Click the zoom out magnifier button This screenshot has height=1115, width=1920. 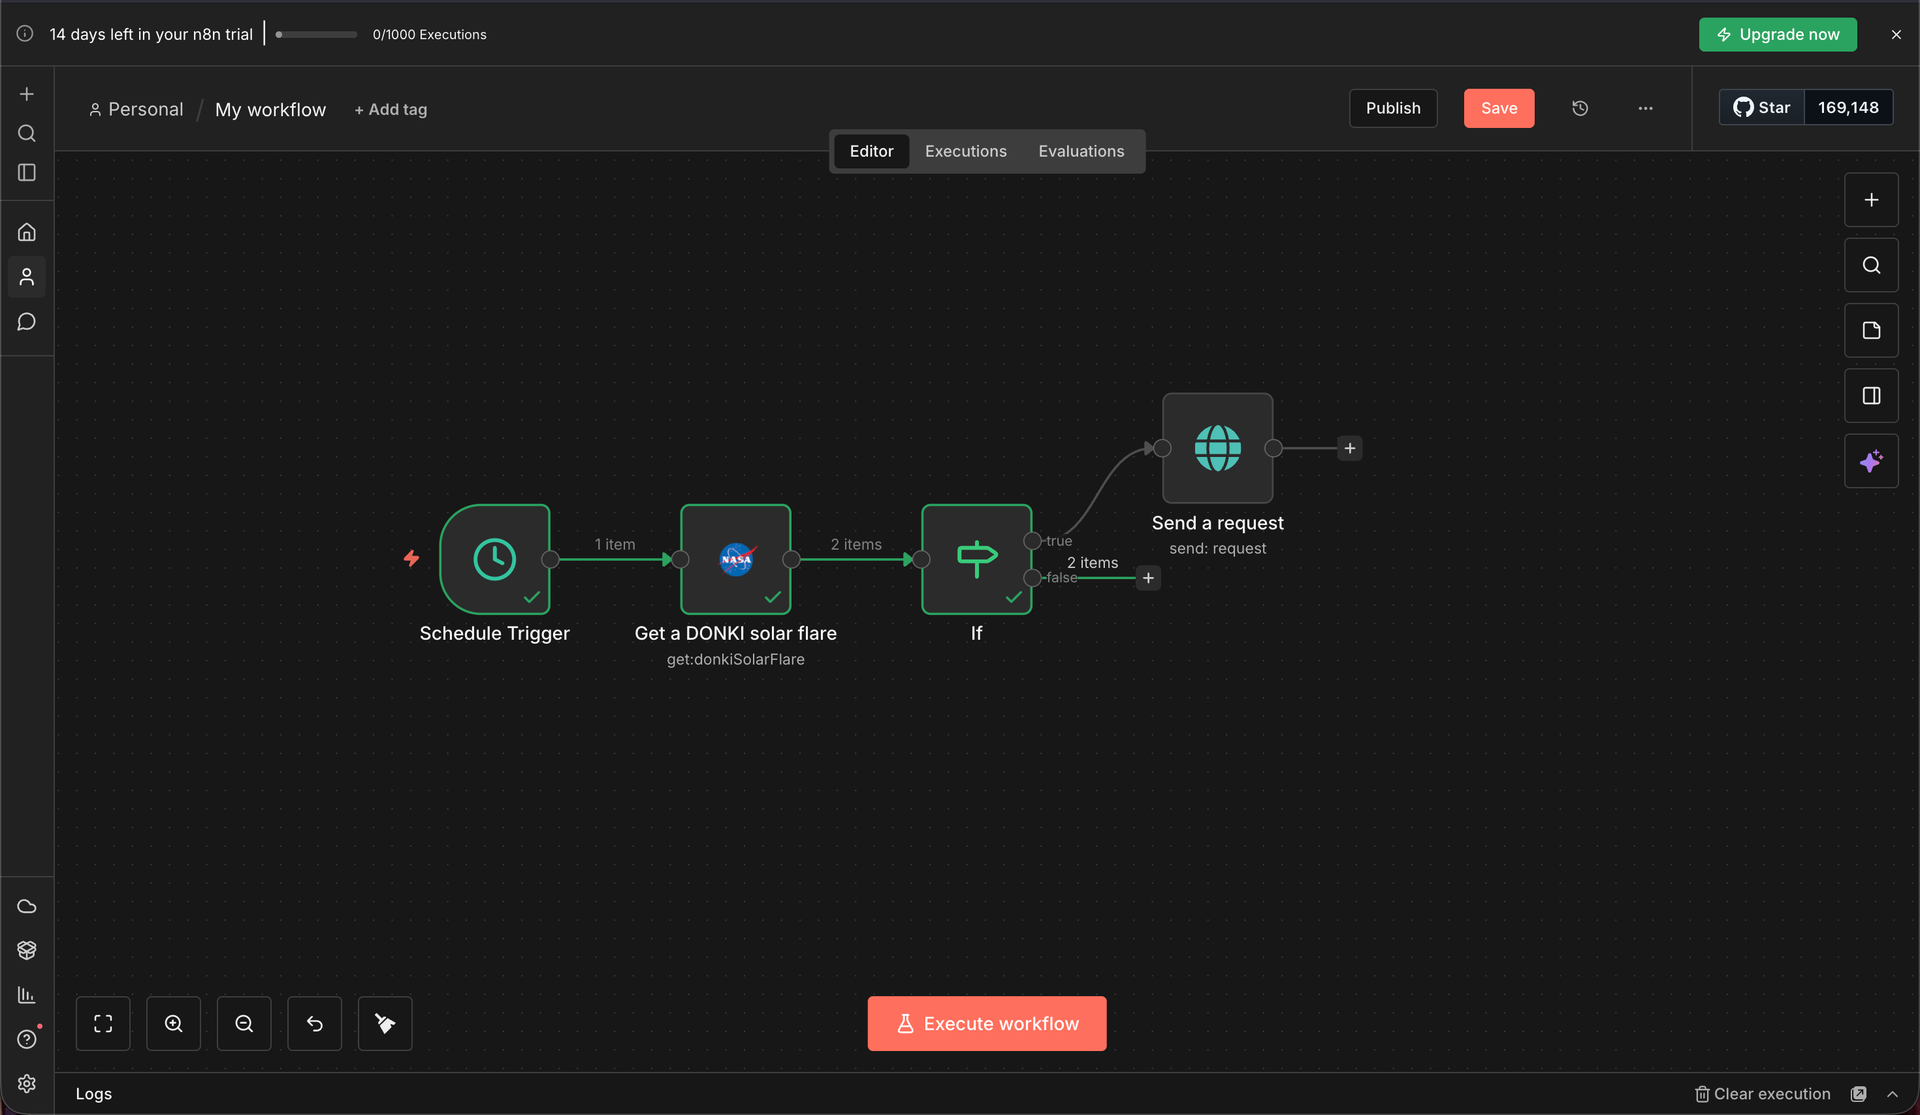click(x=244, y=1023)
